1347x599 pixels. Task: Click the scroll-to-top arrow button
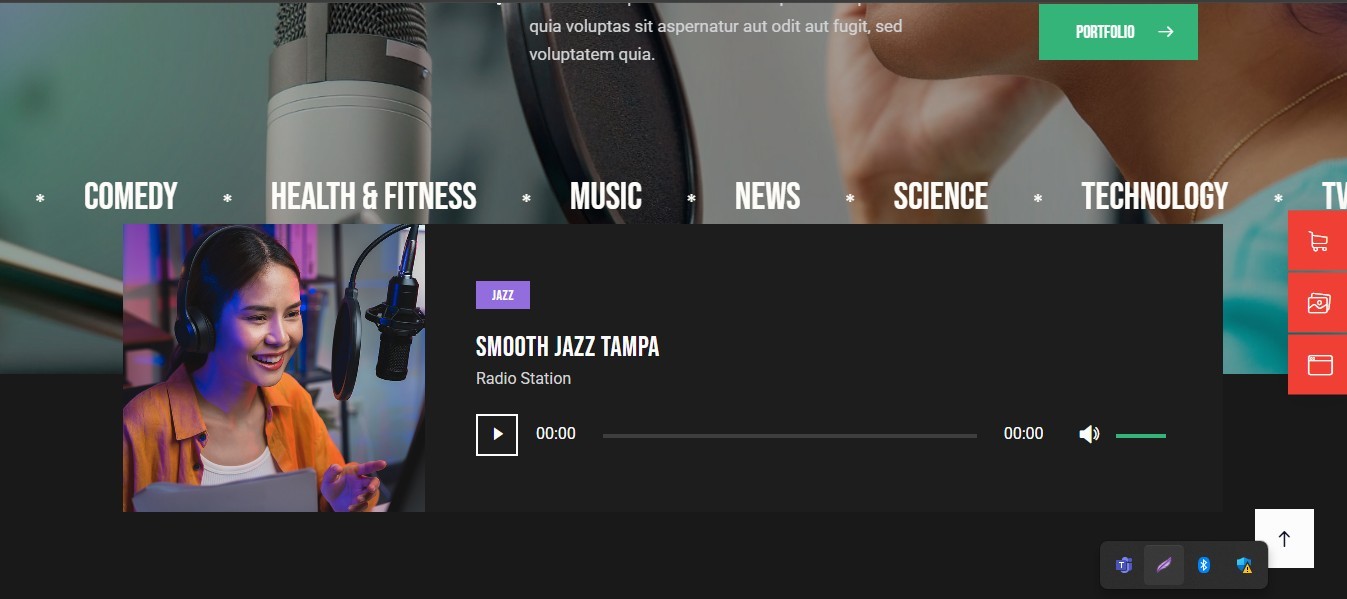pyautogui.click(x=1284, y=538)
